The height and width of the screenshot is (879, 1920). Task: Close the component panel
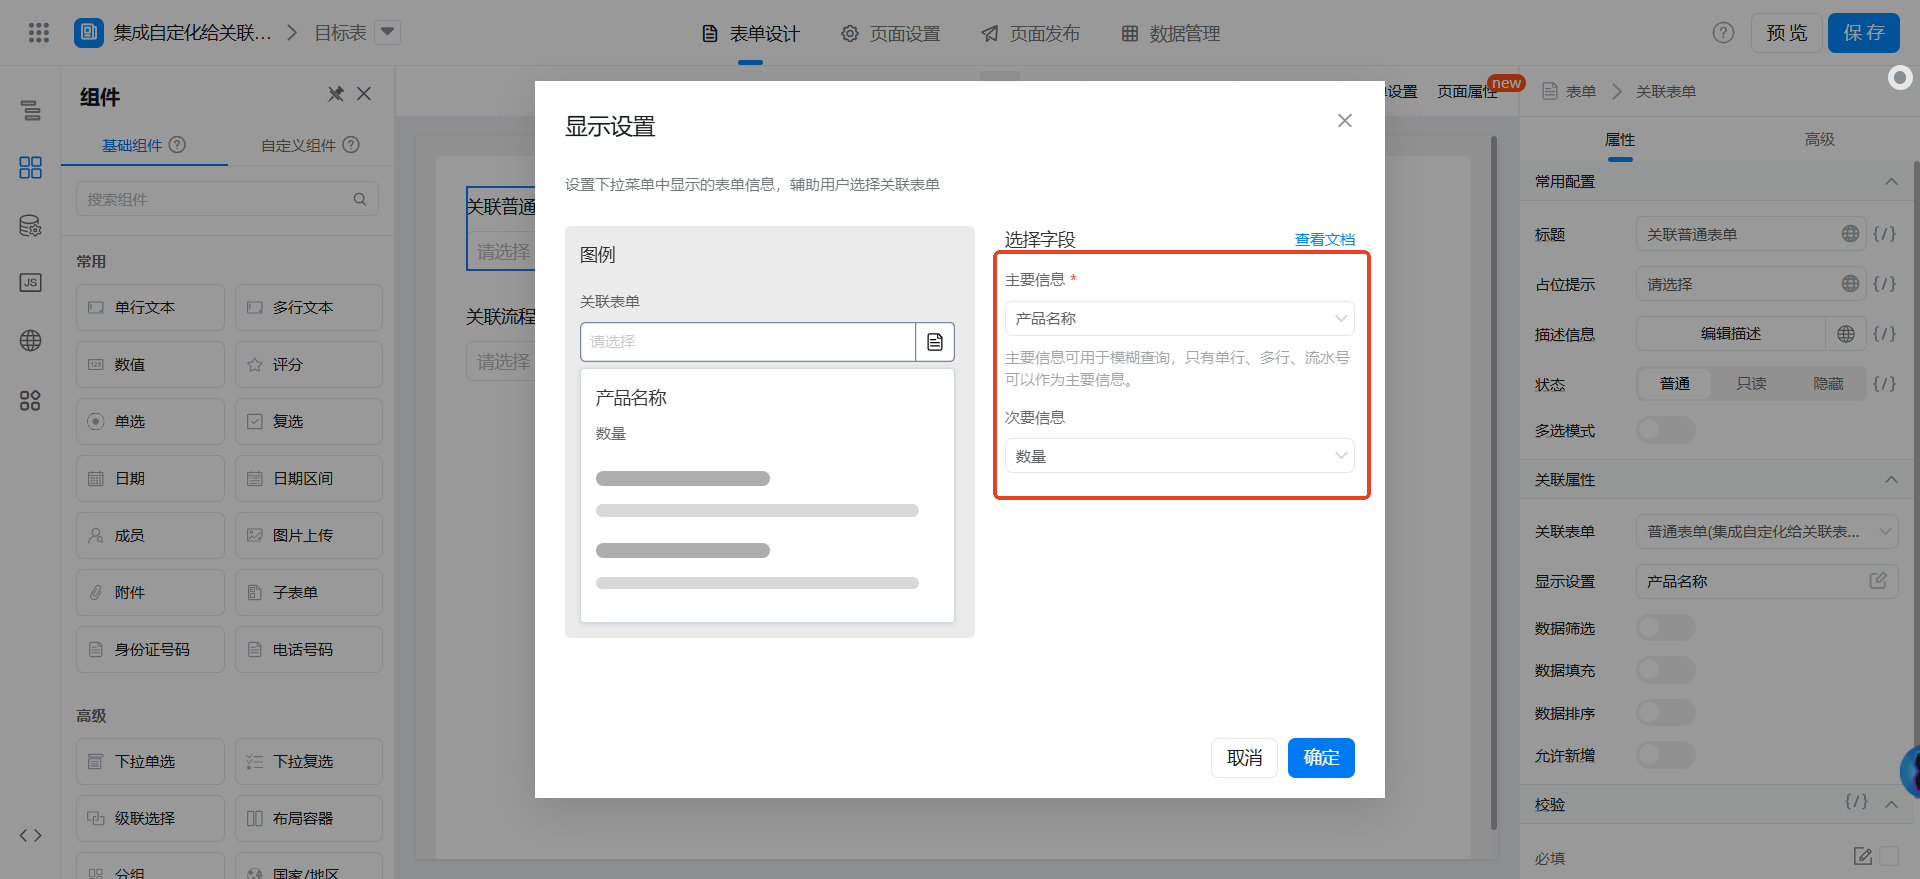[364, 94]
